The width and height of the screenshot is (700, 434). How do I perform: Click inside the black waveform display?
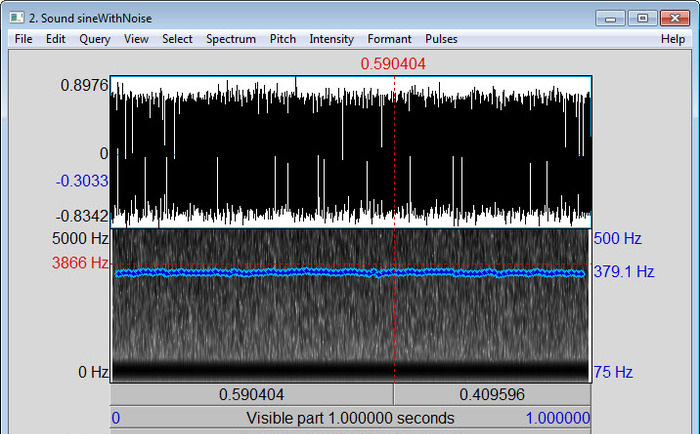pyautogui.click(x=250, y=150)
